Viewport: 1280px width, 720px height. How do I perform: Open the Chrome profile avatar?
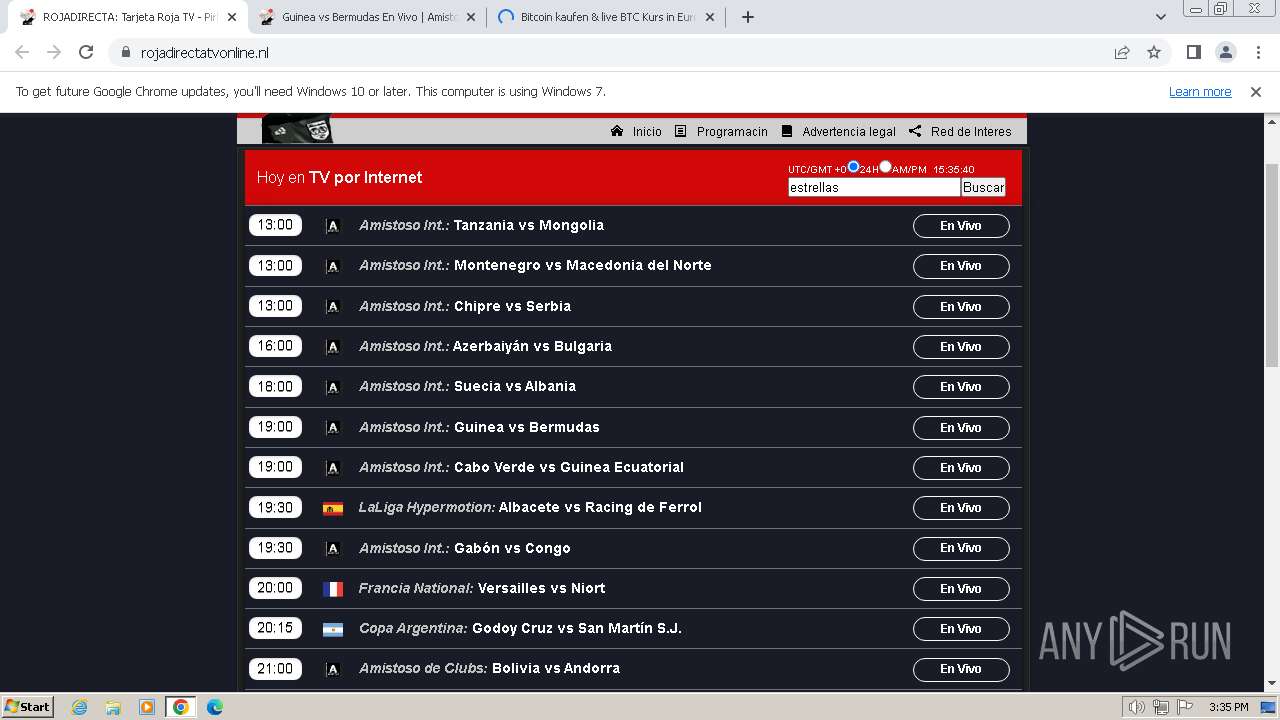(1225, 52)
